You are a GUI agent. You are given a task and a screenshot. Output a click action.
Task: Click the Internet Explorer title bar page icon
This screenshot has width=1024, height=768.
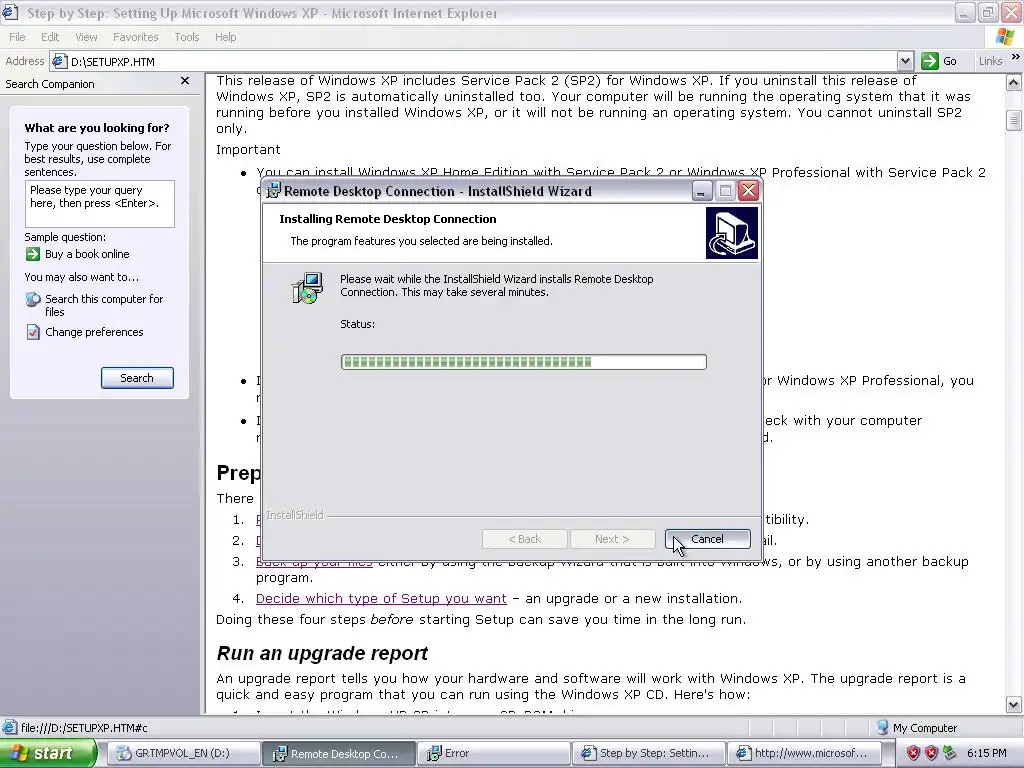pos(10,12)
